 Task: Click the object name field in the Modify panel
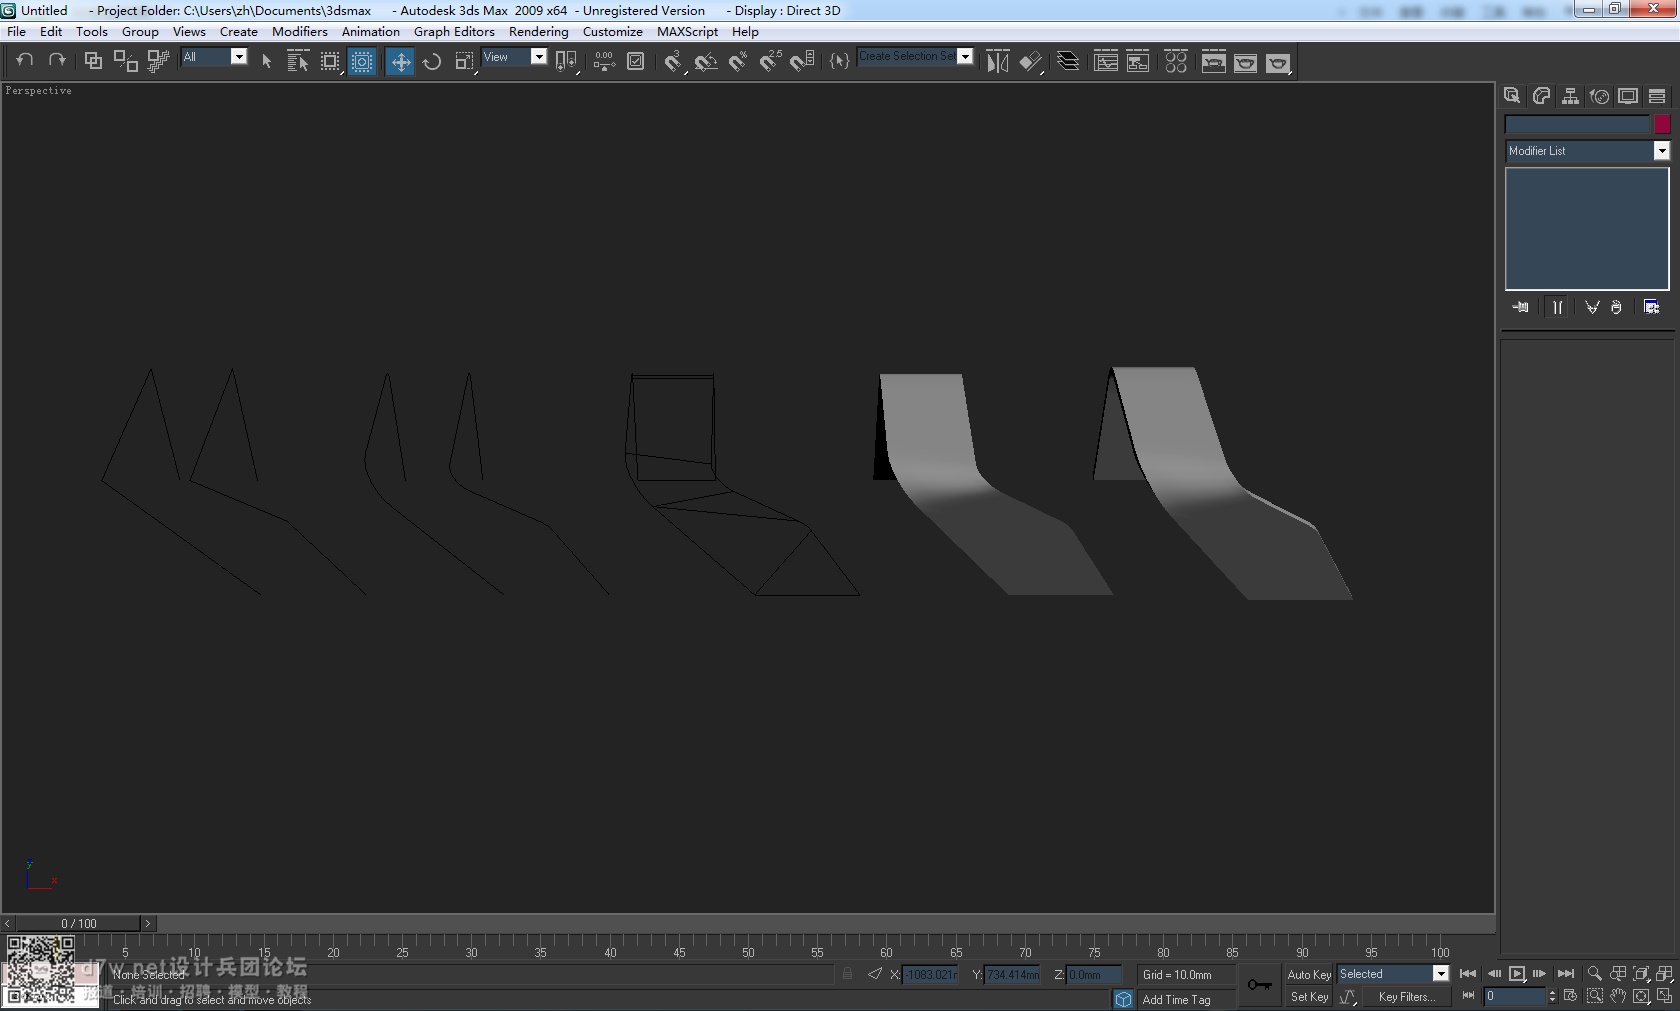click(1577, 124)
